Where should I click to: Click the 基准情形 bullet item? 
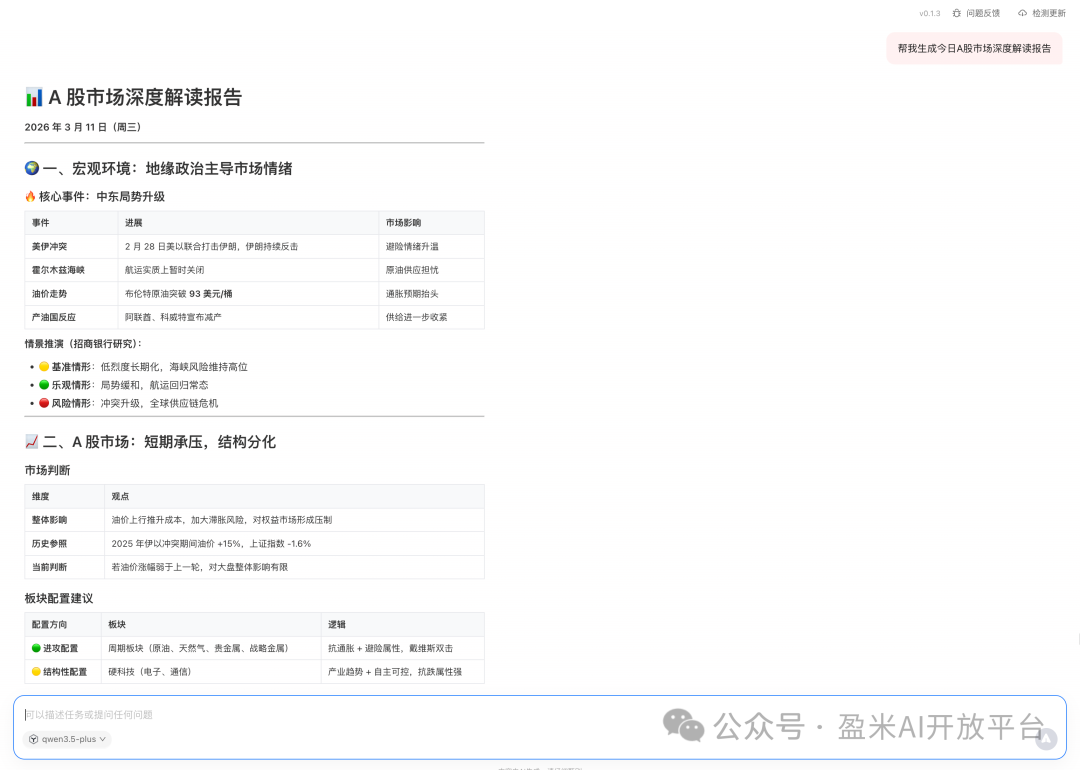click(143, 366)
